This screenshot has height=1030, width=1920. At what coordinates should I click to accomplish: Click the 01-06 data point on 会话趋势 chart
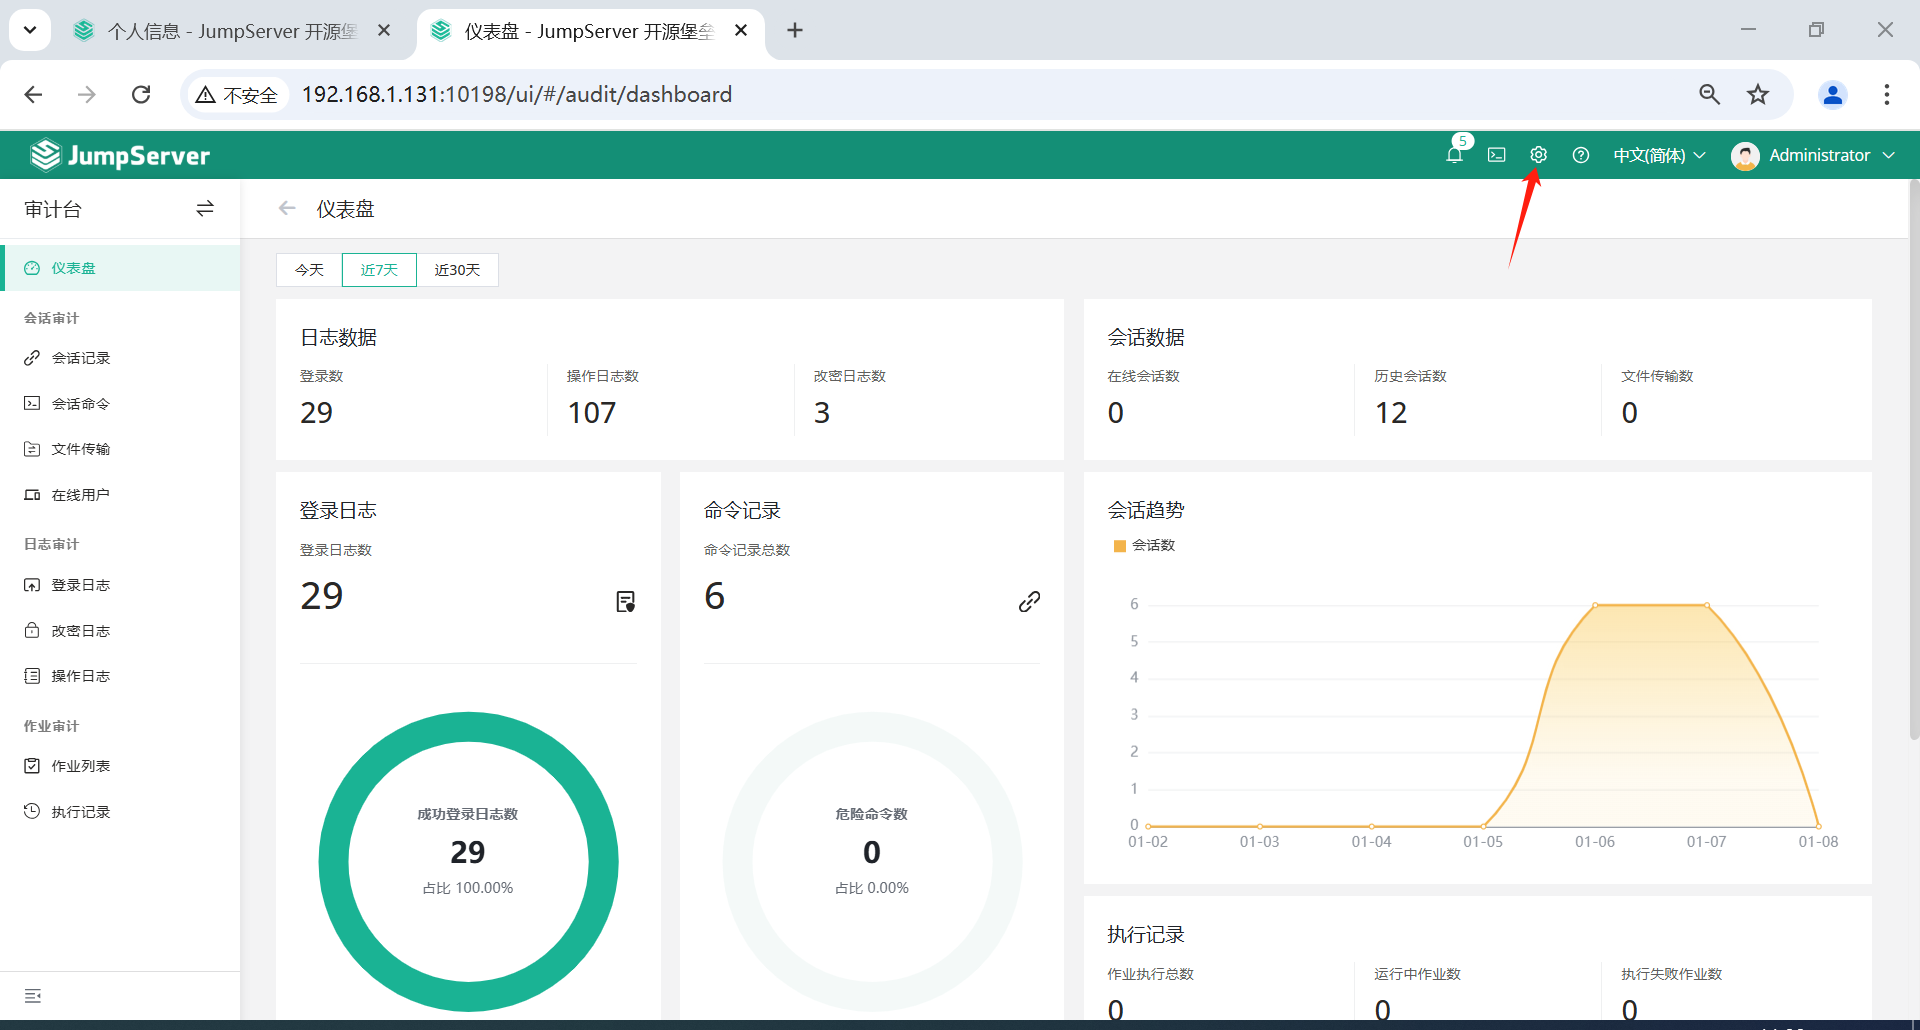1595,605
